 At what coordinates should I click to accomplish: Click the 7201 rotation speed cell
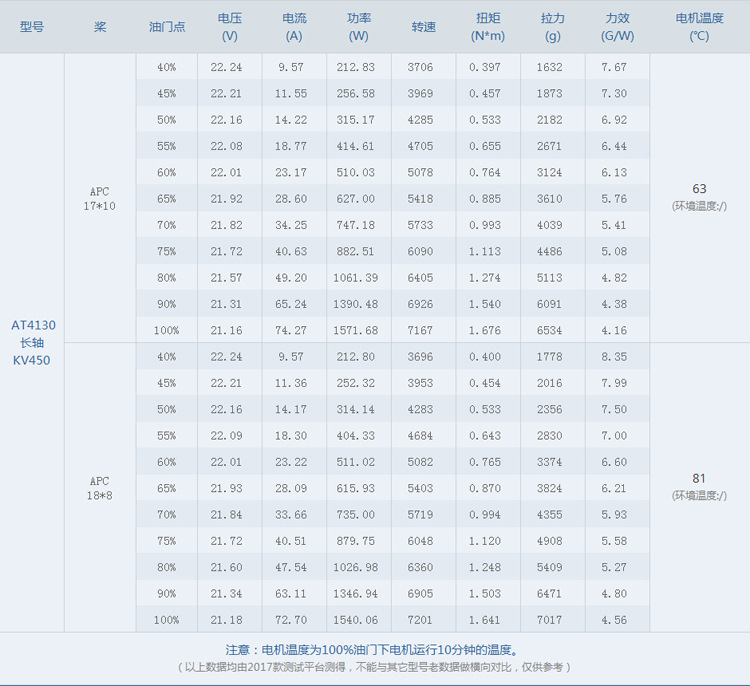click(x=420, y=620)
